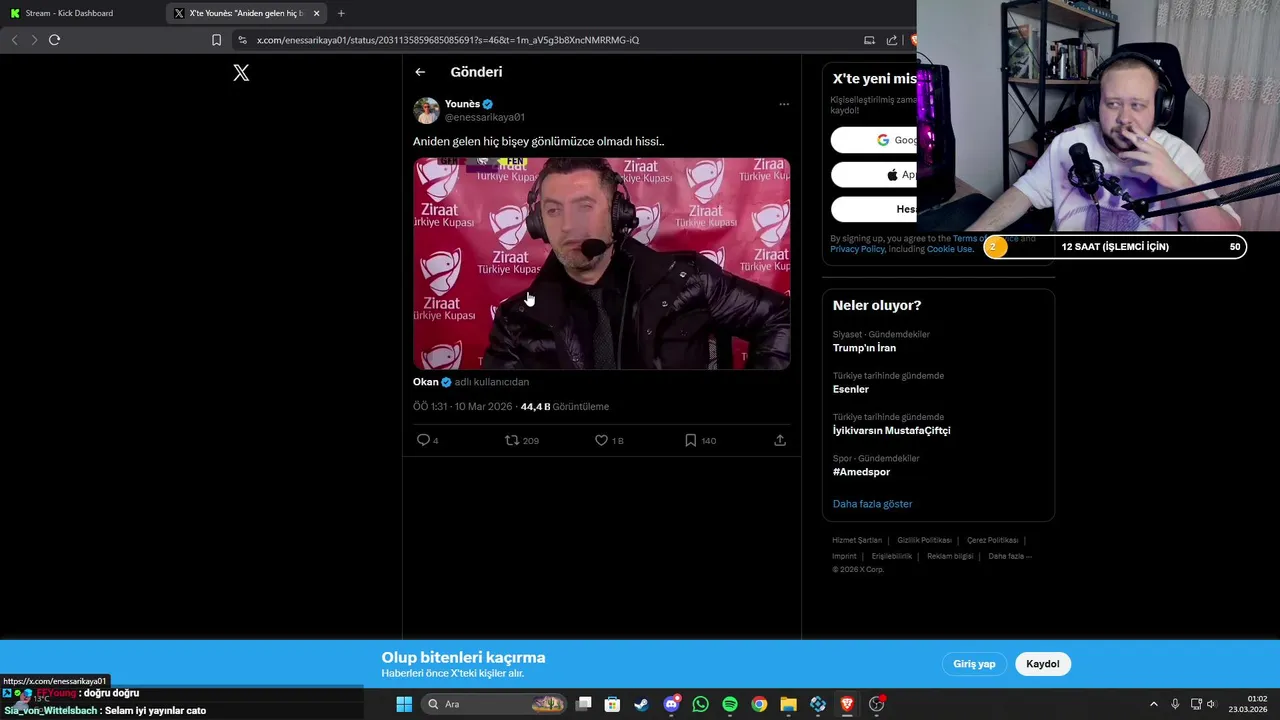Click the install app icon in address bar
1280x720 pixels.
click(869, 40)
